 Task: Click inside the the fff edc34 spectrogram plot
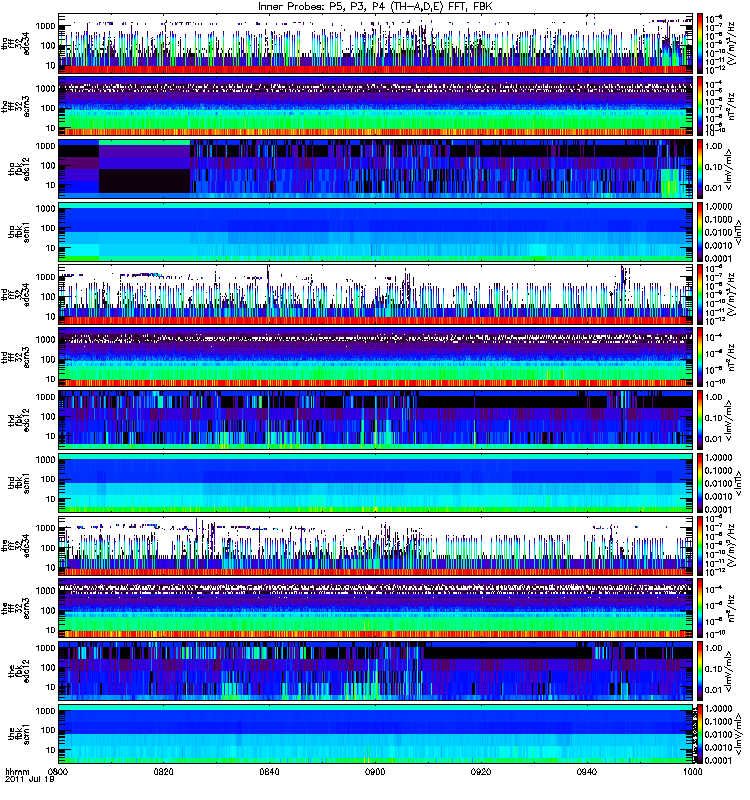coord(375,545)
